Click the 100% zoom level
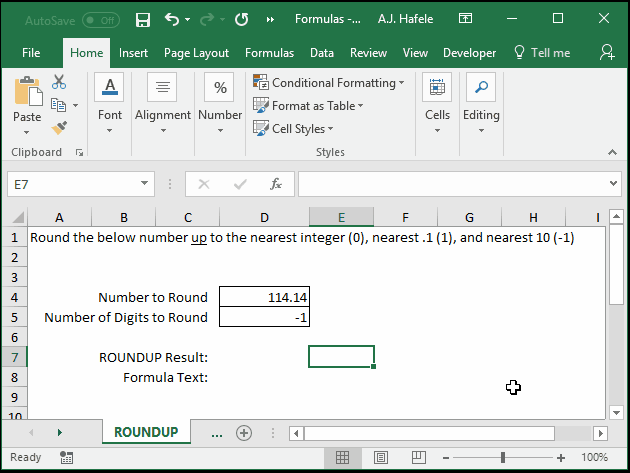Image resolution: width=630 pixels, height=473 pixels. 595,457
